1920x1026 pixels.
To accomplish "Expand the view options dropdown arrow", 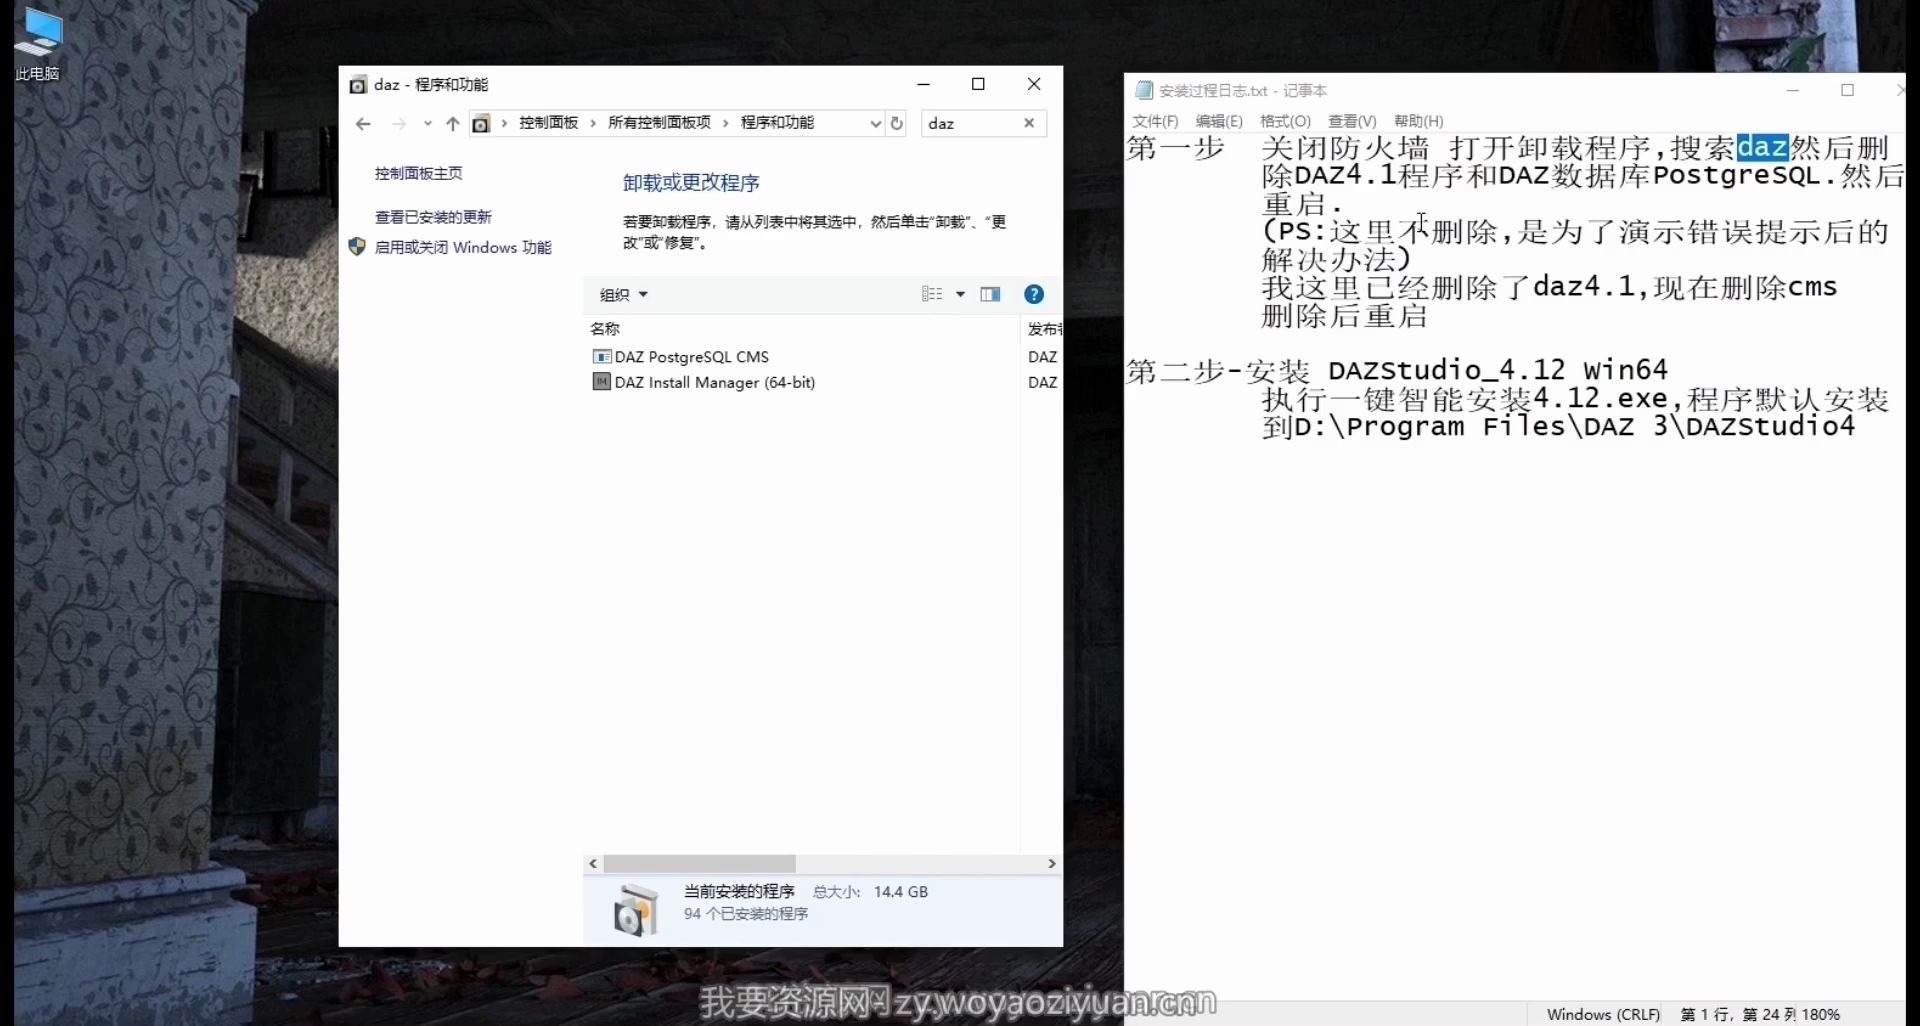I will tap(960, 294).
